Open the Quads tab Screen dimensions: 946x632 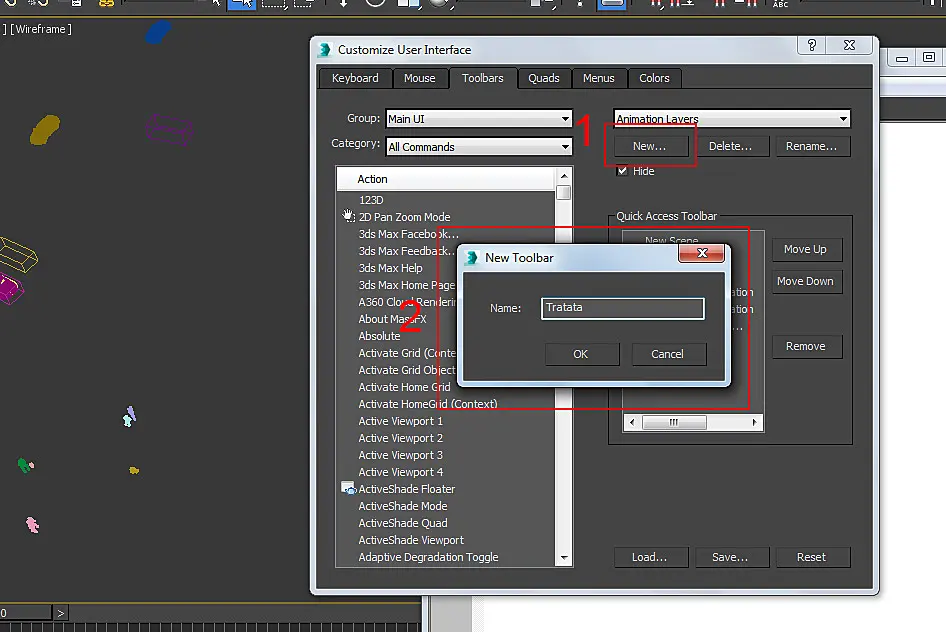point(544,78)
